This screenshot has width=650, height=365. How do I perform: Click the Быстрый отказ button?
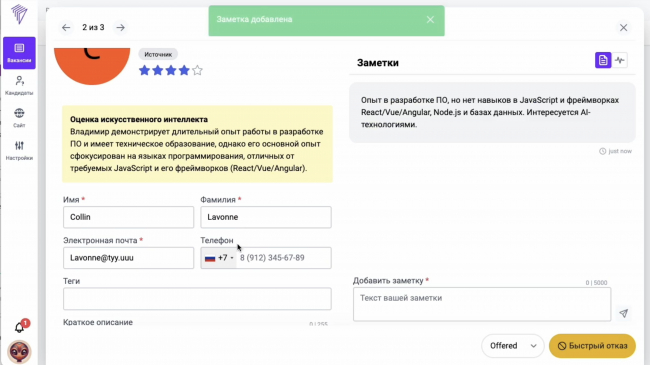pyautogui.click(x=592, y=346)
